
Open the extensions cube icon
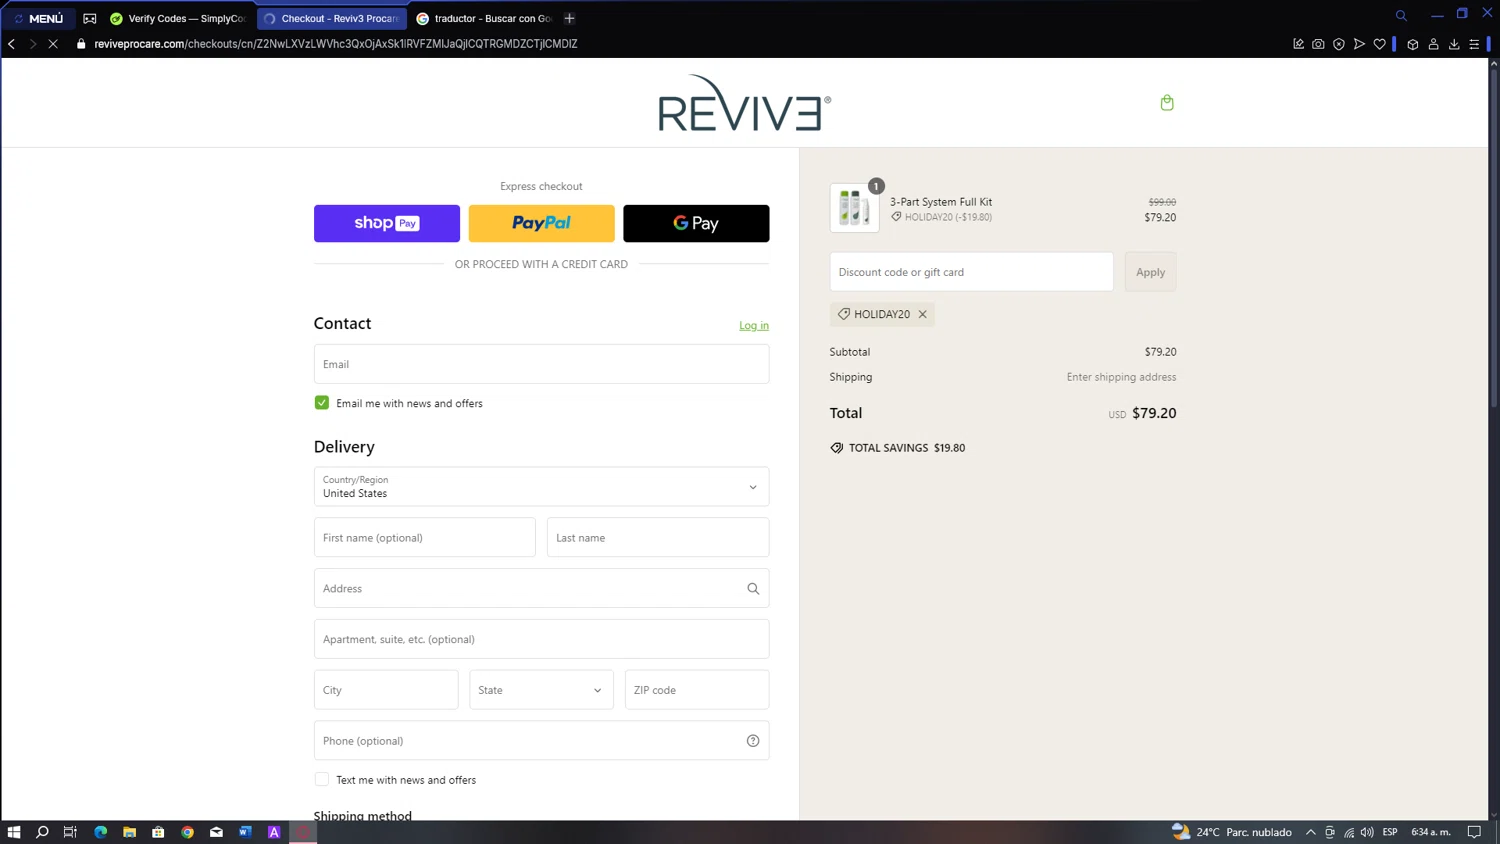click(x=1412, y=44)
